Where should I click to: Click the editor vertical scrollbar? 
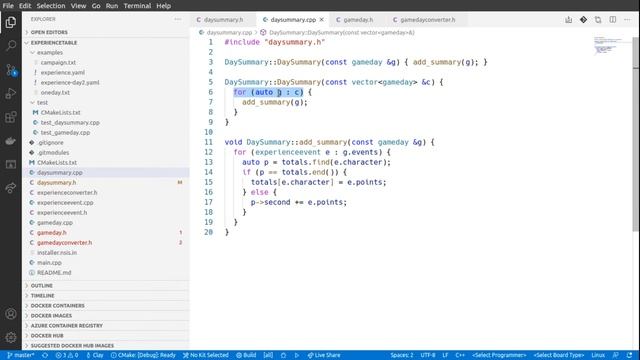tap(636, 135)
